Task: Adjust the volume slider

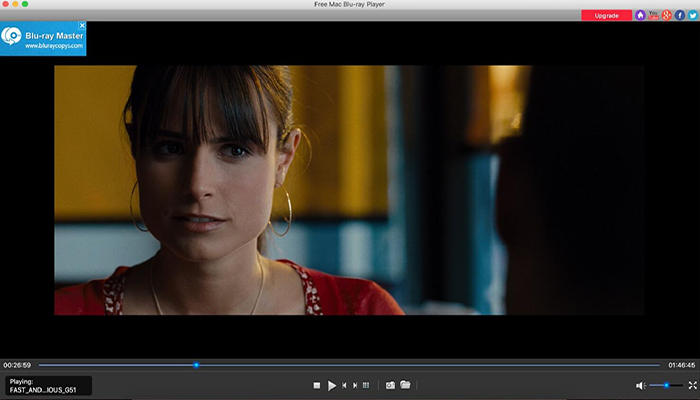Action: (666, 385)
